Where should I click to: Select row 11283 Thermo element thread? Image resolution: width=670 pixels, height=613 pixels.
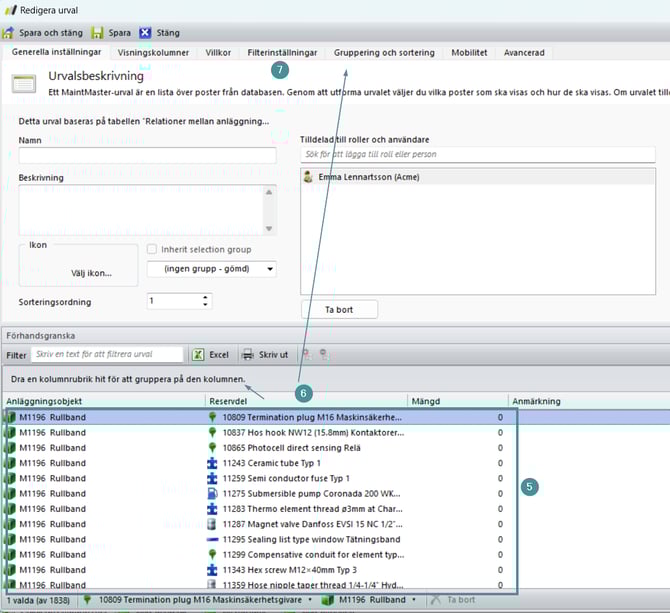335,509
